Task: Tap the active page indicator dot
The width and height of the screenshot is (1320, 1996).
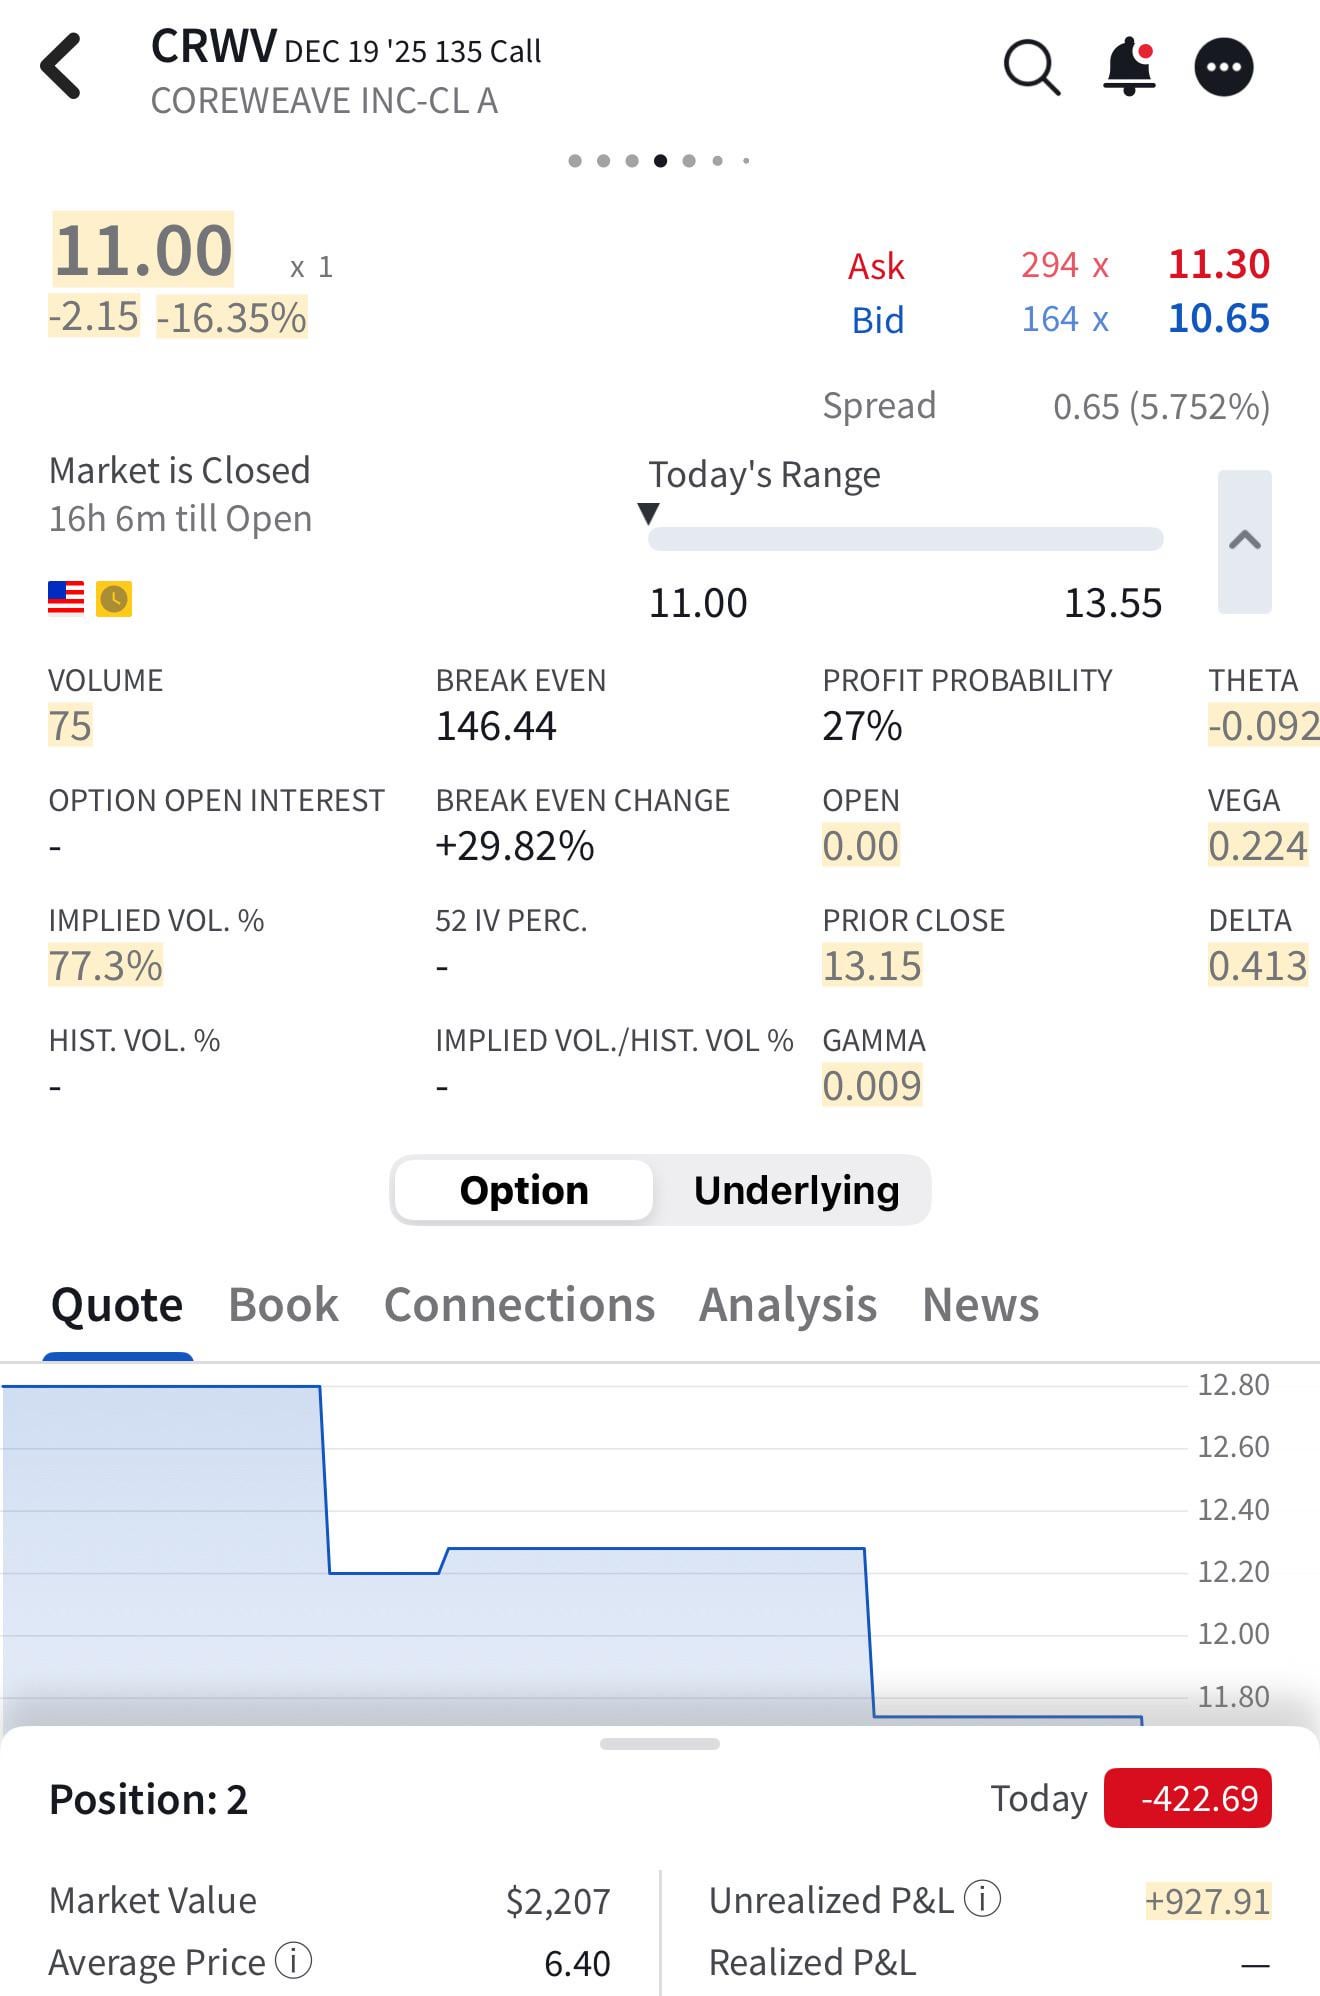Action: [660, 160]
